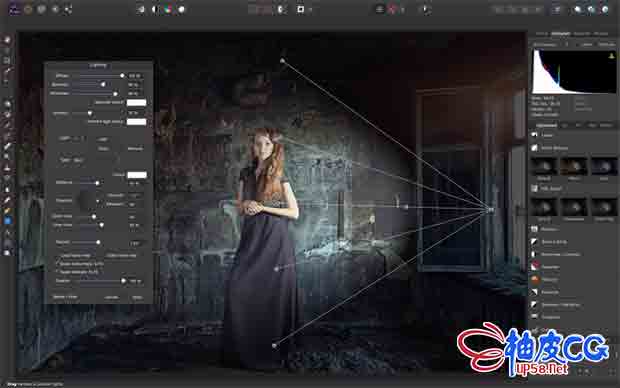Toggle the red snapping icon in toolbar
The height and width of the screenshot is (388, 620).
pos(391,9)
